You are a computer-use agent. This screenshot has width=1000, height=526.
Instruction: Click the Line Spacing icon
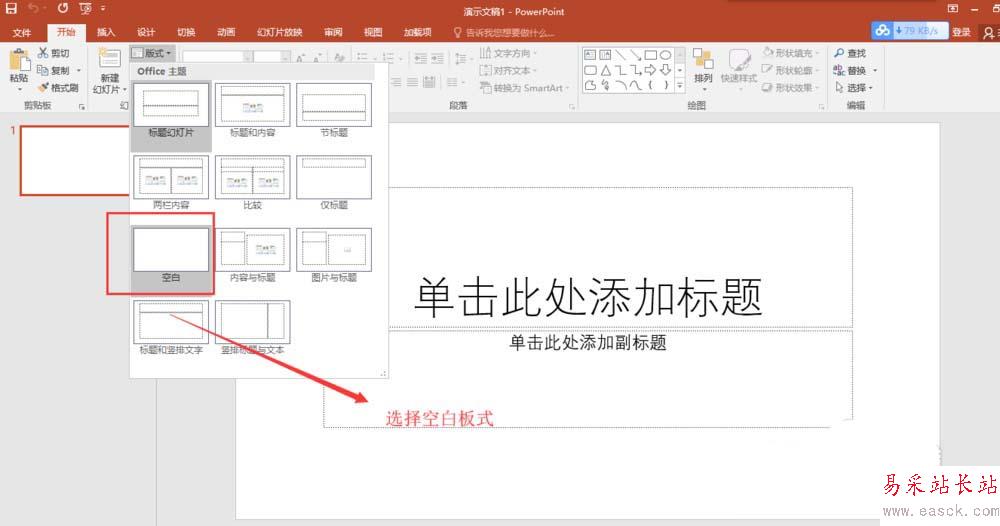[460, 59]
